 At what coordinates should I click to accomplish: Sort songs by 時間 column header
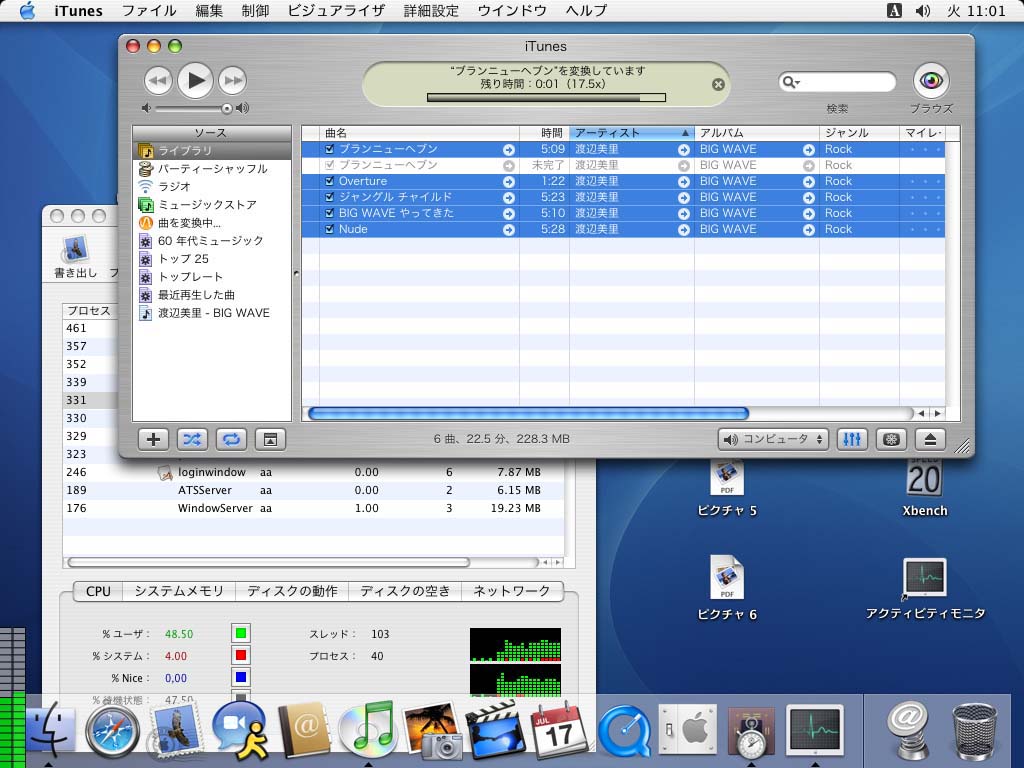click(x=545, y=133)
